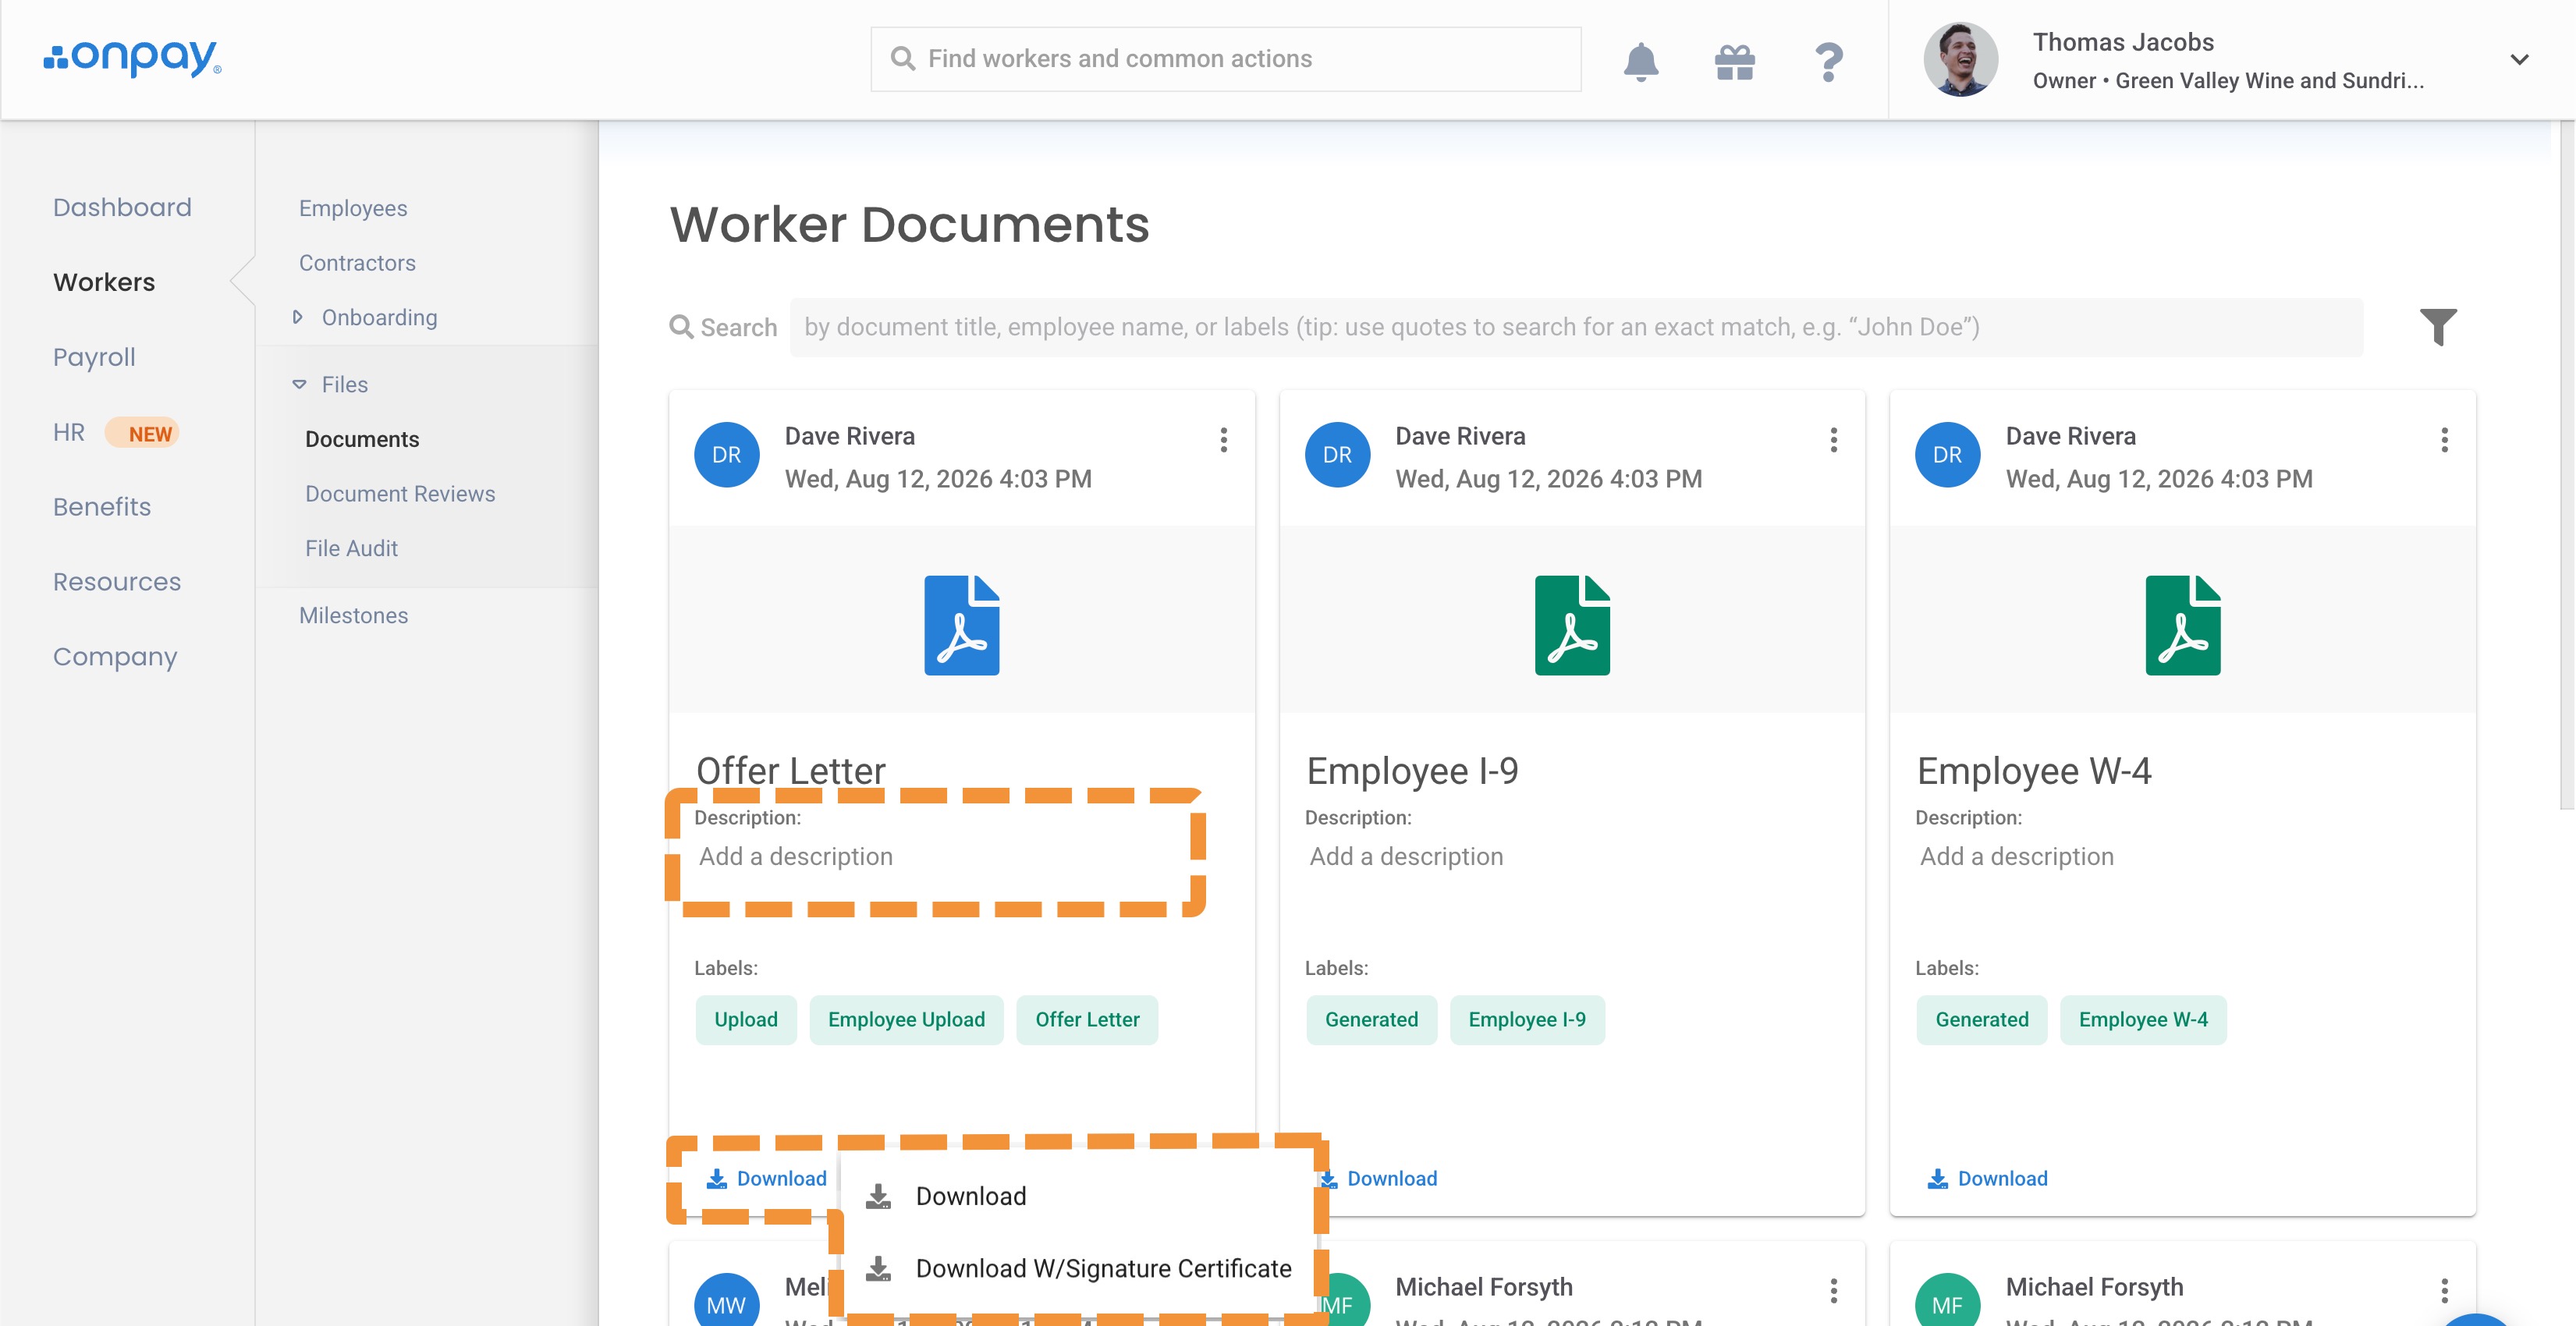Click Employee I-9 PDF file icon

pos(1572,625)
